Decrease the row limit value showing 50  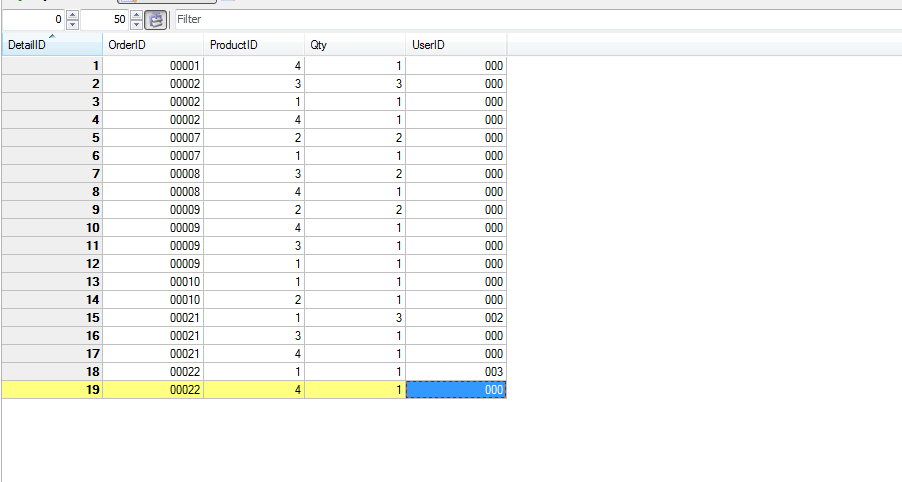click(x=136, y=25)
